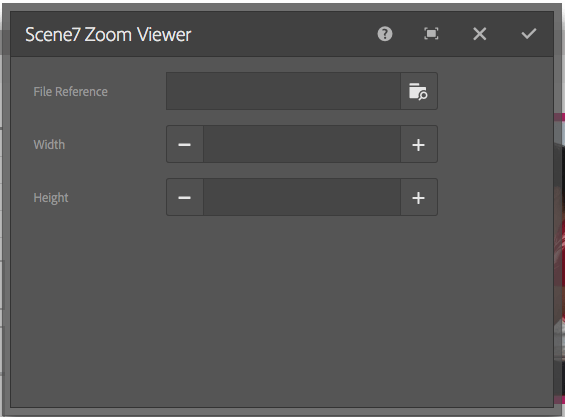
Task: Decrease Width with the minus button
Action: 184,144
